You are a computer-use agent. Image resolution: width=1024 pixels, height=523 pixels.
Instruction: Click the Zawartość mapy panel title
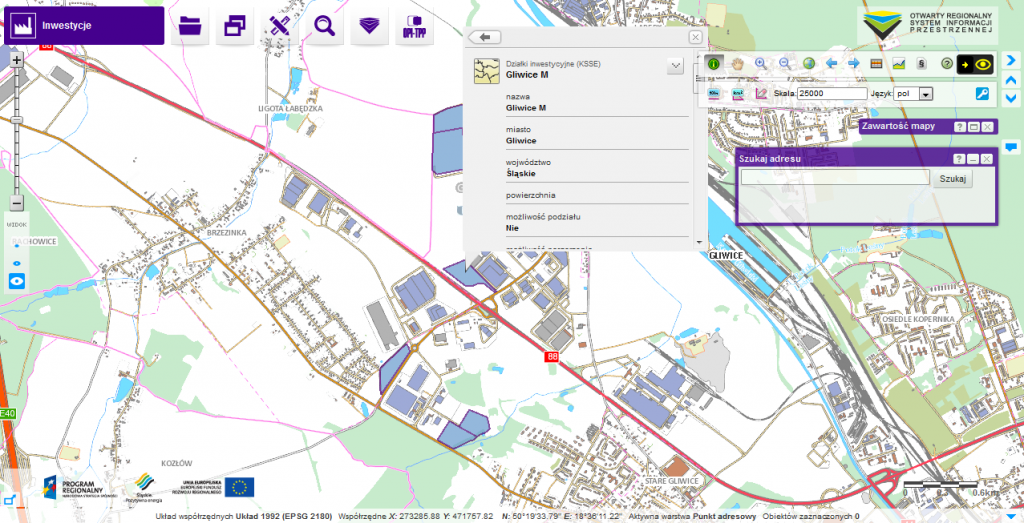[x=899, y=126]
